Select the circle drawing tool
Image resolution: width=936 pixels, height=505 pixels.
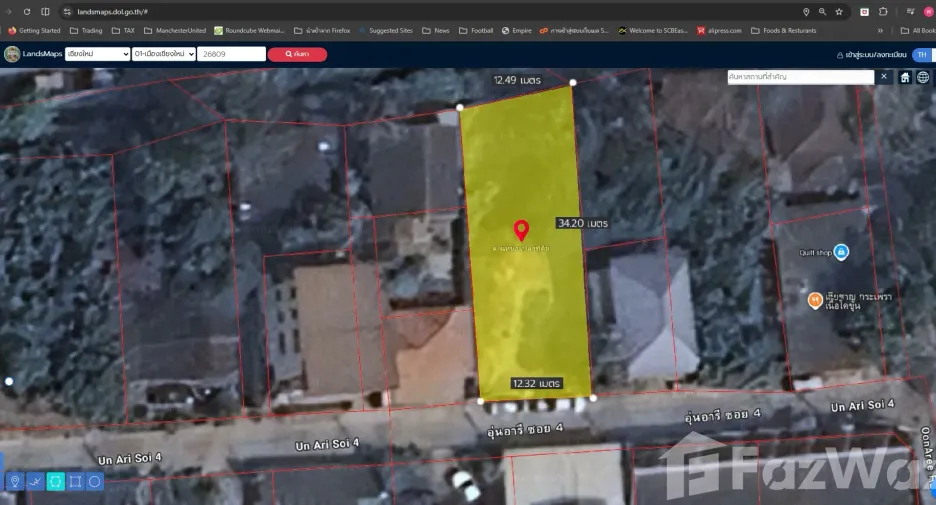[95, 481]
